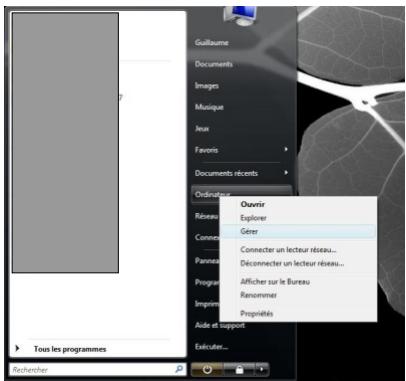This screenshot has height=381, width=406.
Task: Open Propriétés from context menu
Action: point(257,314)
